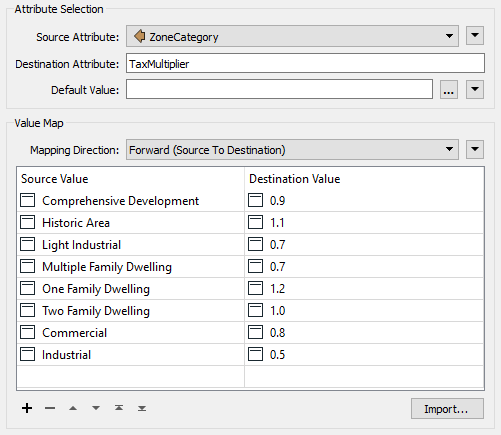Expand arrow menu beside Source Attribute
The height and width of the screenshot is (435, 501).
(x=475, y=35)
